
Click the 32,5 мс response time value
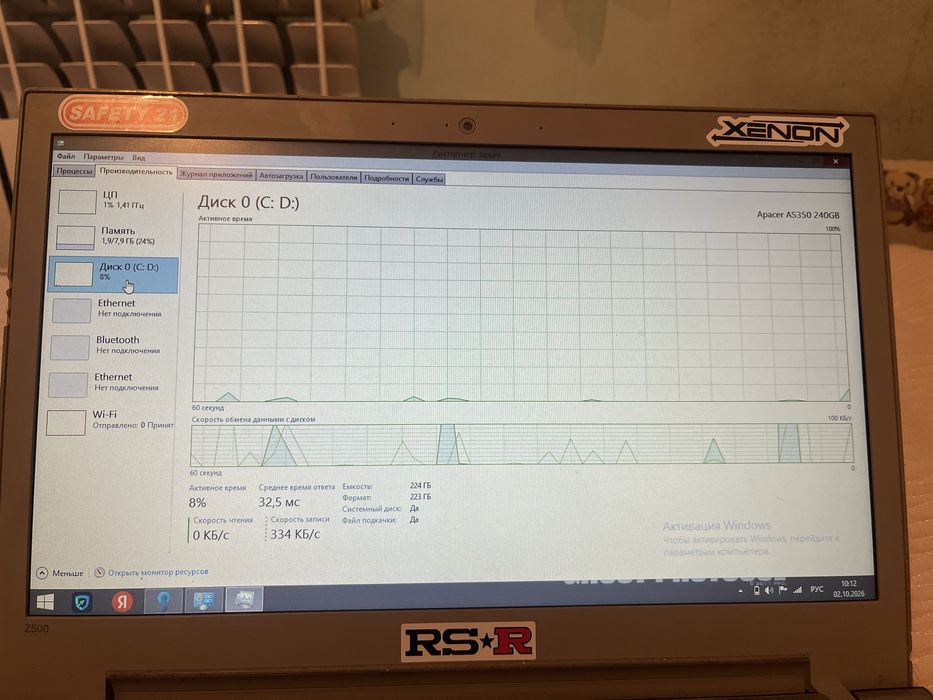coord(279,502)
